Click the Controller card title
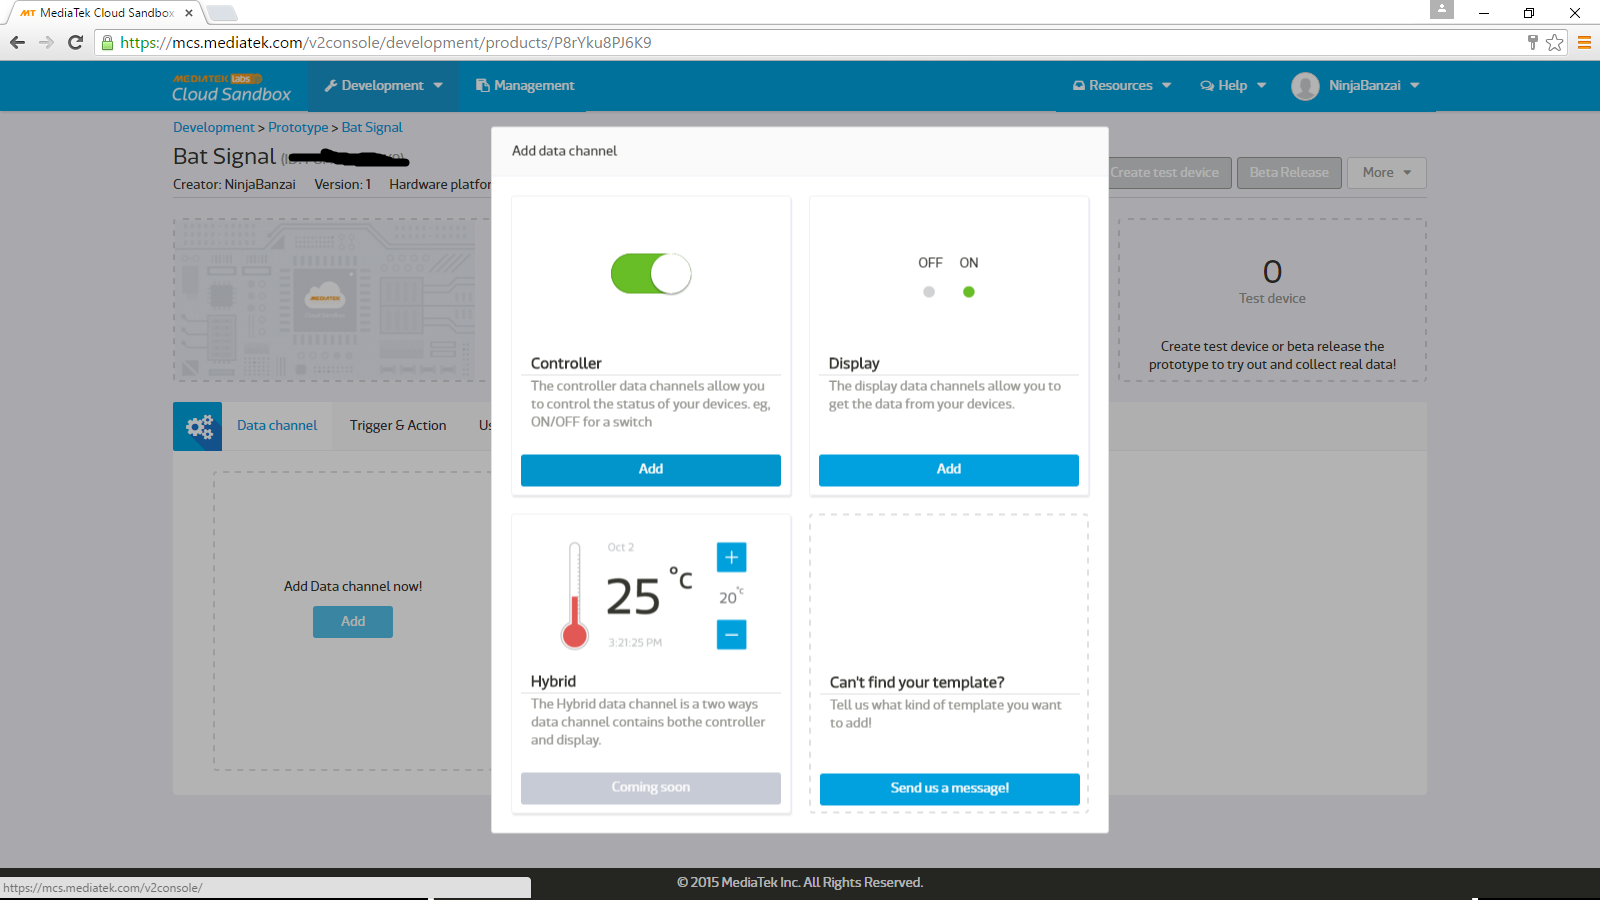 point(566,363)
